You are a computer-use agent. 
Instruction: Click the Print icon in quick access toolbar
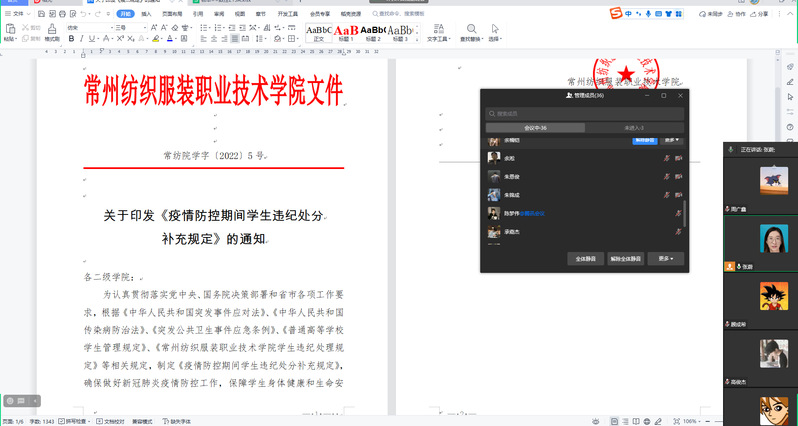[x=62, y=14]
